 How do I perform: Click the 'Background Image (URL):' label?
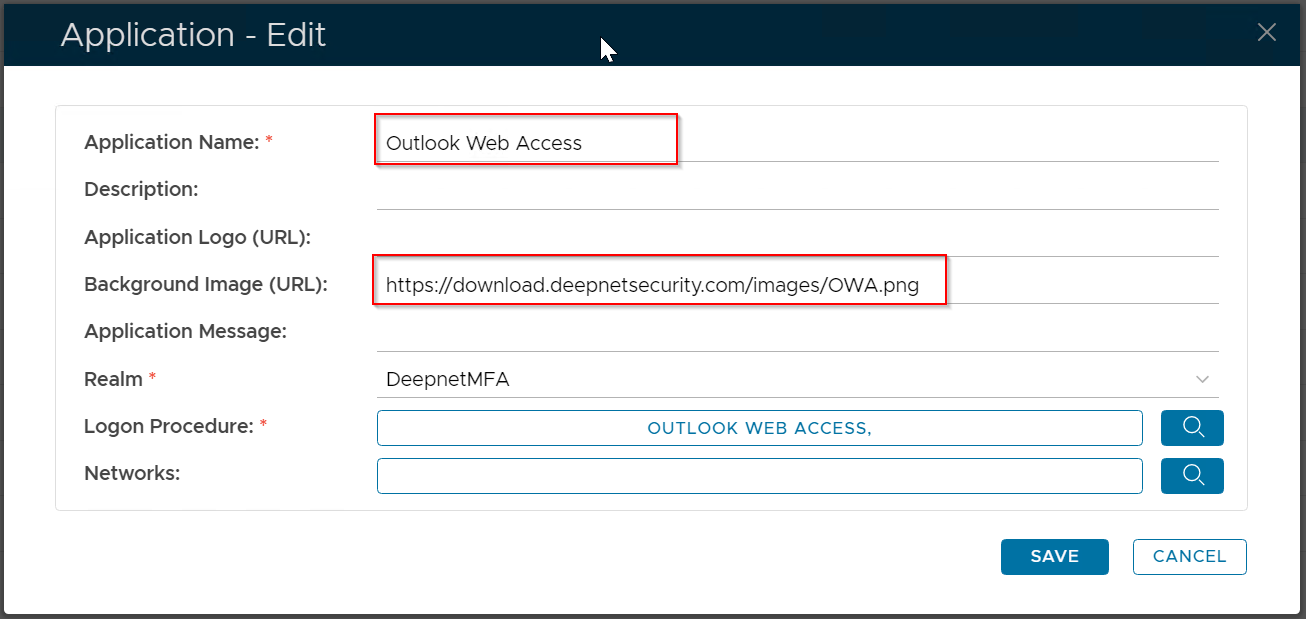click(x=206, y=284)
